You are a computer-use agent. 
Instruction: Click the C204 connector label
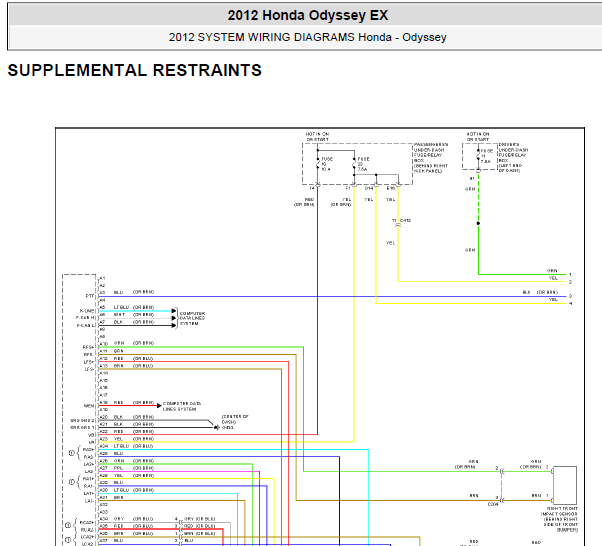point(493,504)
